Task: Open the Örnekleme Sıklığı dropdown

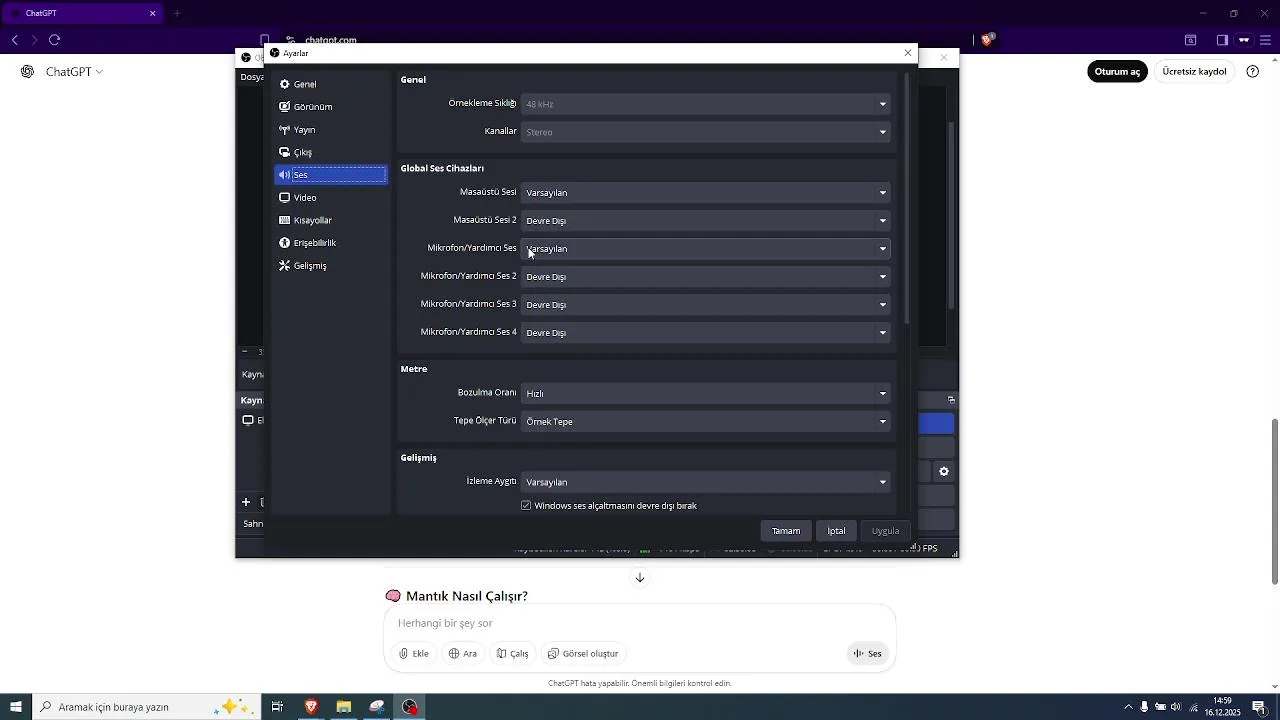Action: coord(705,104)
